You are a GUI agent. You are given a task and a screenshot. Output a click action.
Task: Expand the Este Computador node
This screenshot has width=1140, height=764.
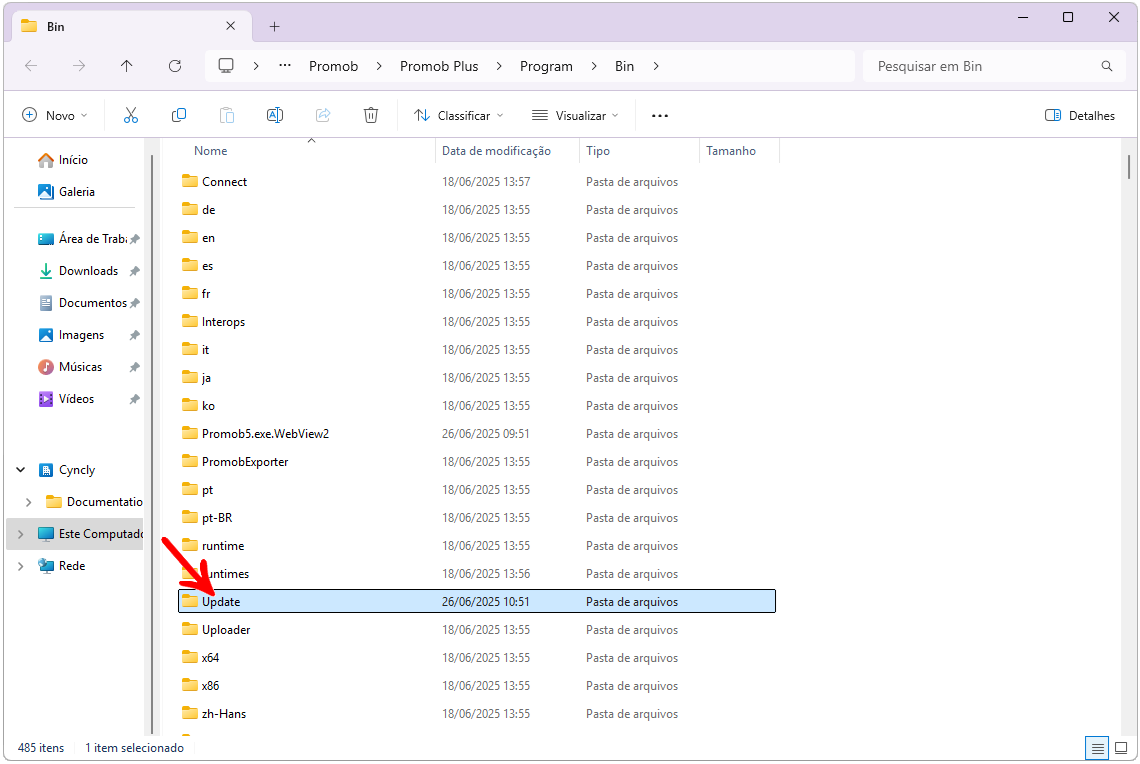tap(20, 534)
